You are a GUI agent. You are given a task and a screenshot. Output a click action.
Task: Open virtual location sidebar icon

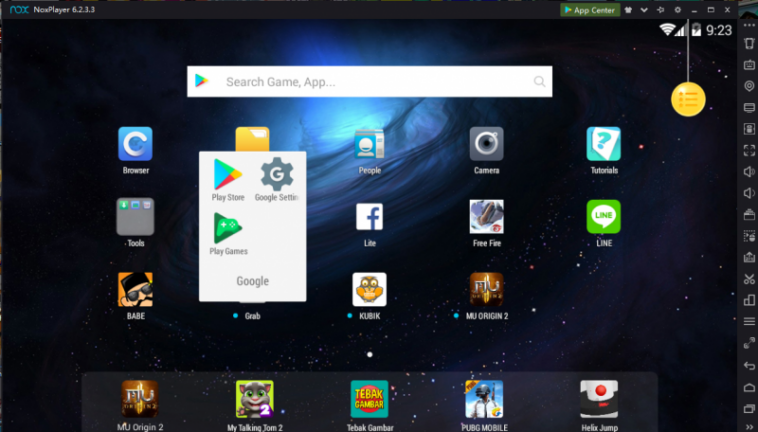point(749,86)
